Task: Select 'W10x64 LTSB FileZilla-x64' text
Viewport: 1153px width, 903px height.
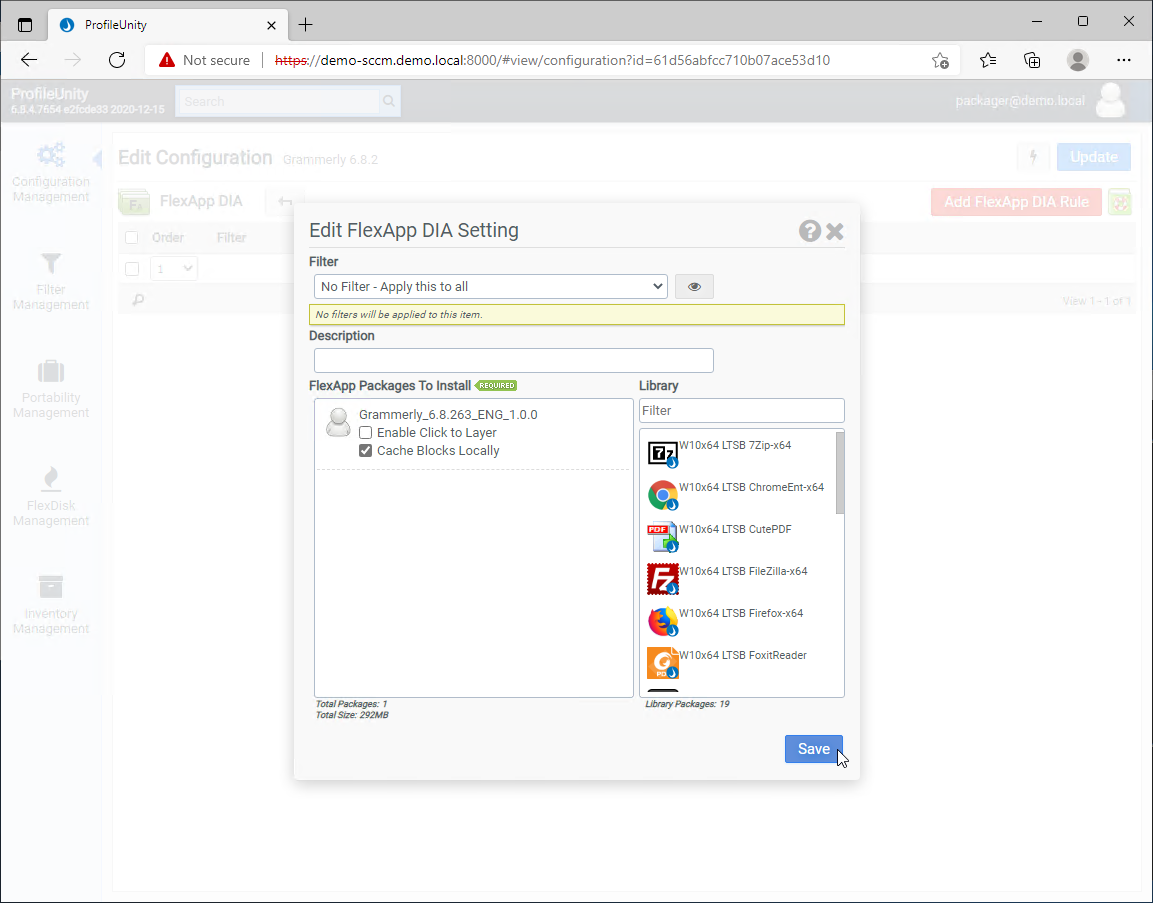Action: click(x=743, y=571)
